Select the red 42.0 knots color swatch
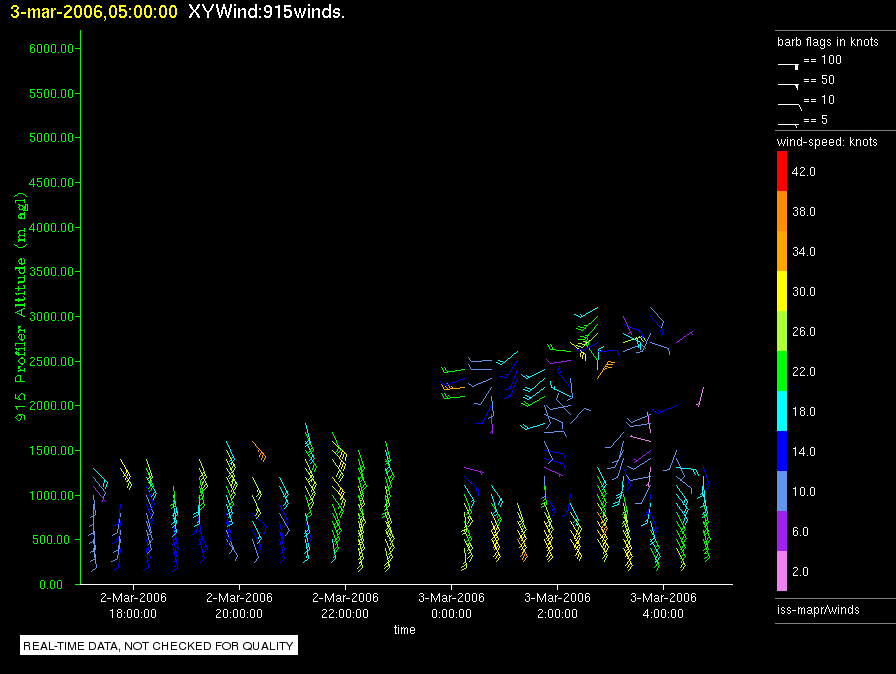Screen dimensions: 896x674 point(781,171)
